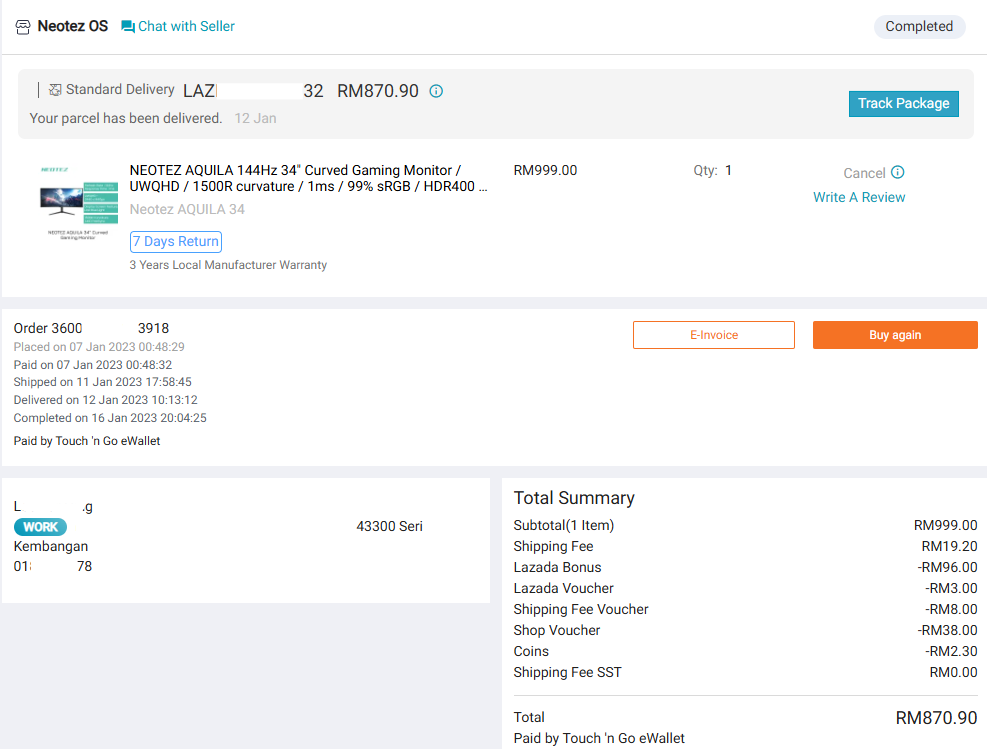Select Lazada Voucher amount -RM3.00

click(x=951, y=588)
